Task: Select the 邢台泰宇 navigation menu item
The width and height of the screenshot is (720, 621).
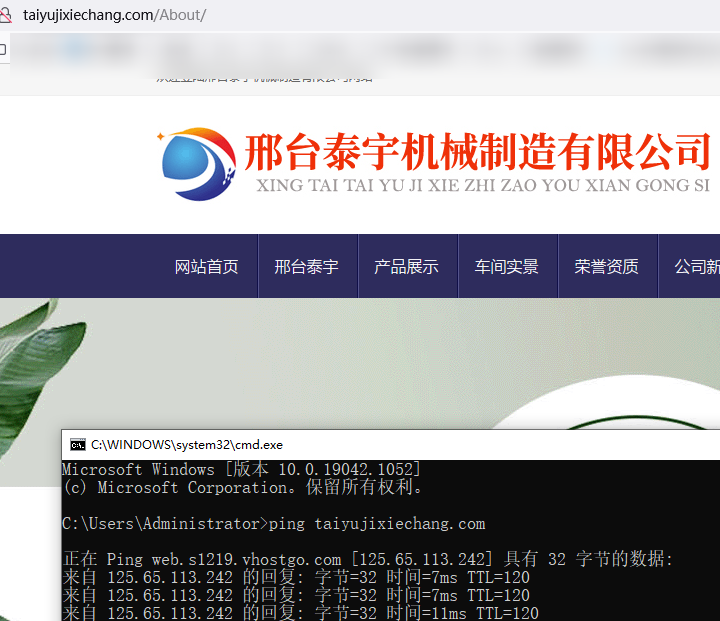Action: pyautogui.click(x=307, y=267)
